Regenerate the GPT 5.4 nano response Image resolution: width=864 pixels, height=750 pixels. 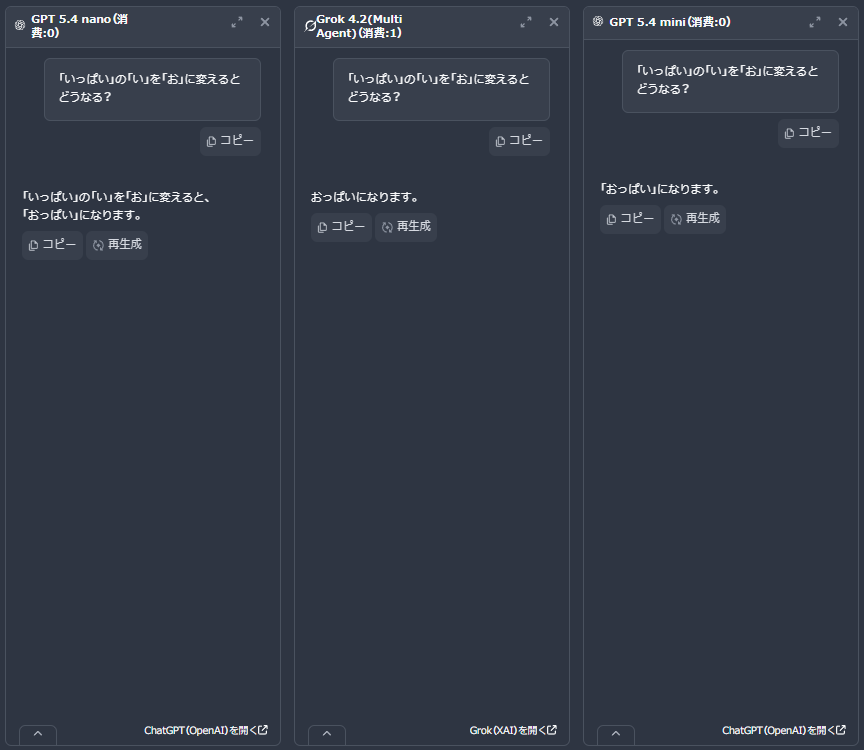click(x=117, y=245)
